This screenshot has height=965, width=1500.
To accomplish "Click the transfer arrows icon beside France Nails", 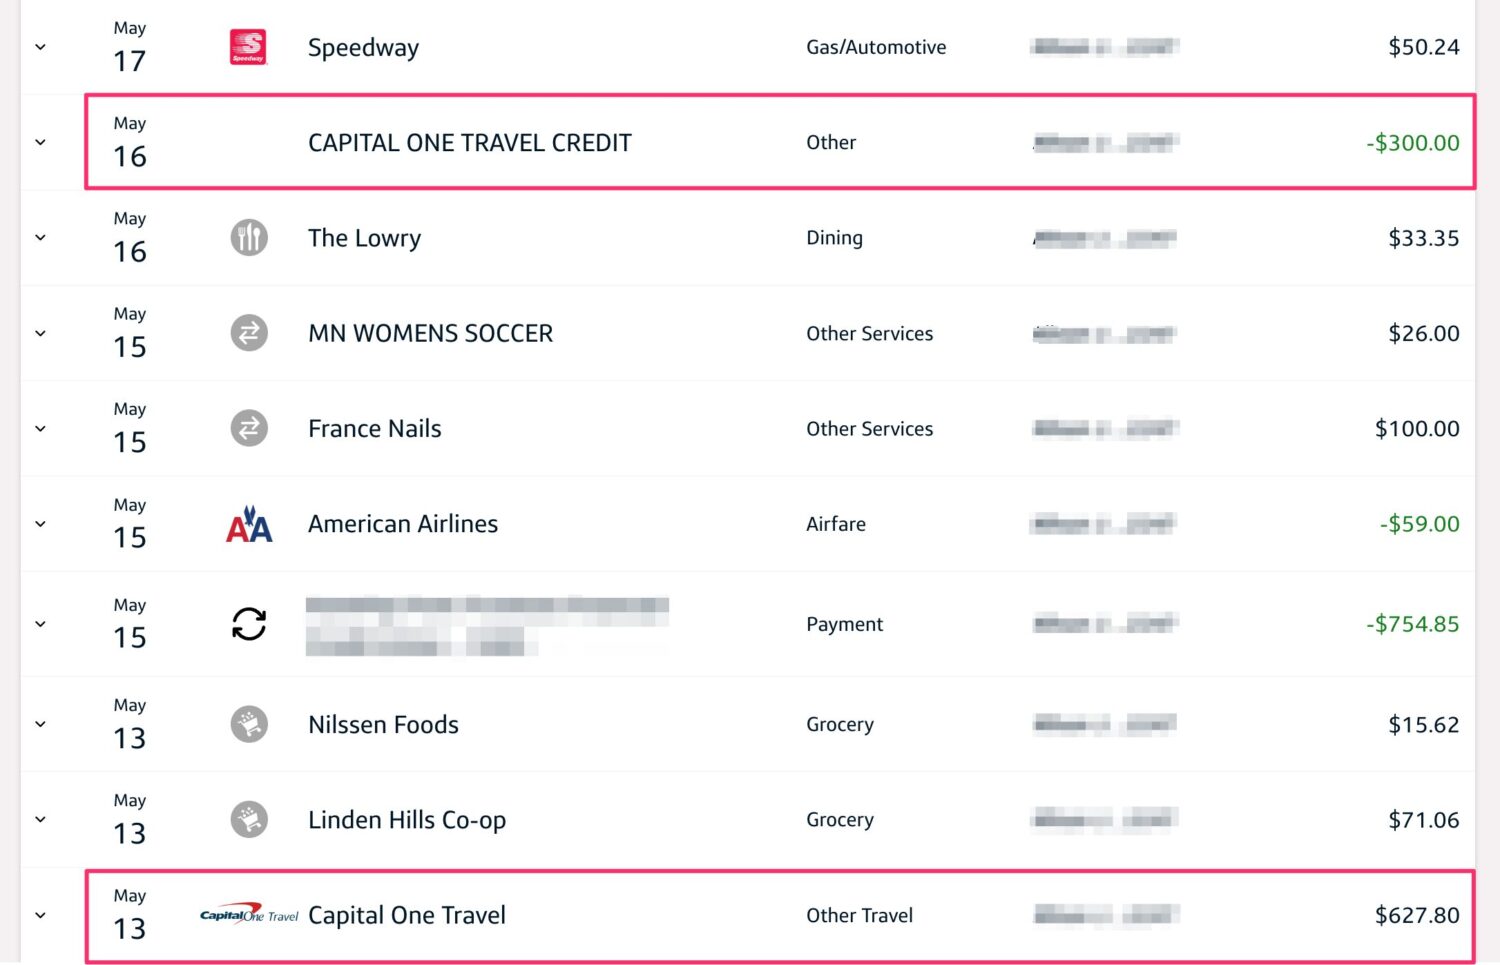I will coord(248,428).
